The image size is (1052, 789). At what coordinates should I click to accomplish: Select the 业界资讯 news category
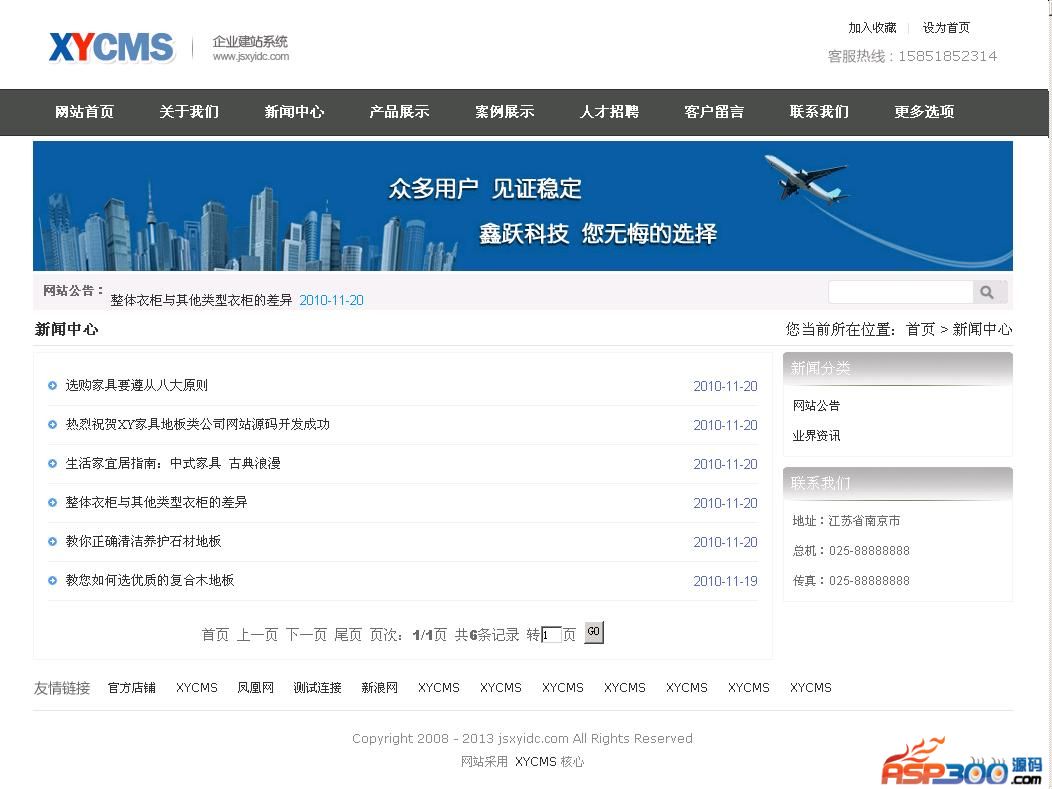(x=816, y=436)
